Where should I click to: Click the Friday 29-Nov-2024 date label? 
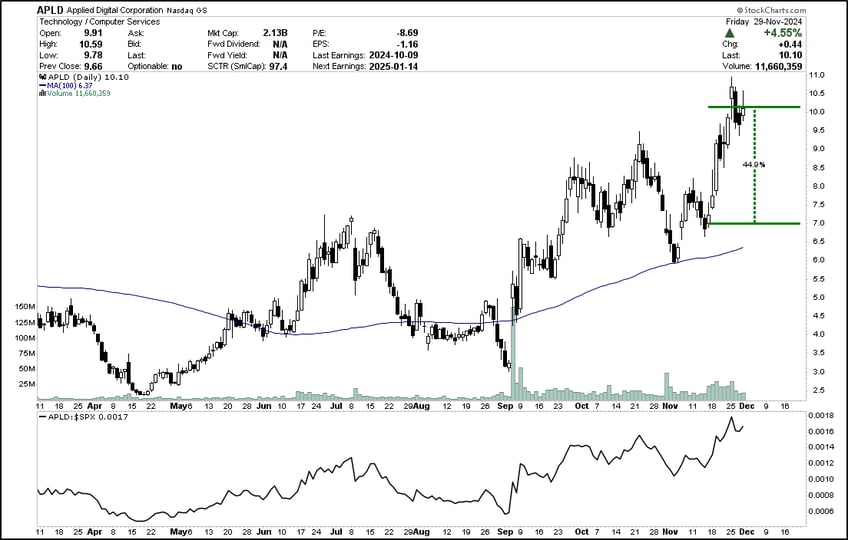[764, 22]
